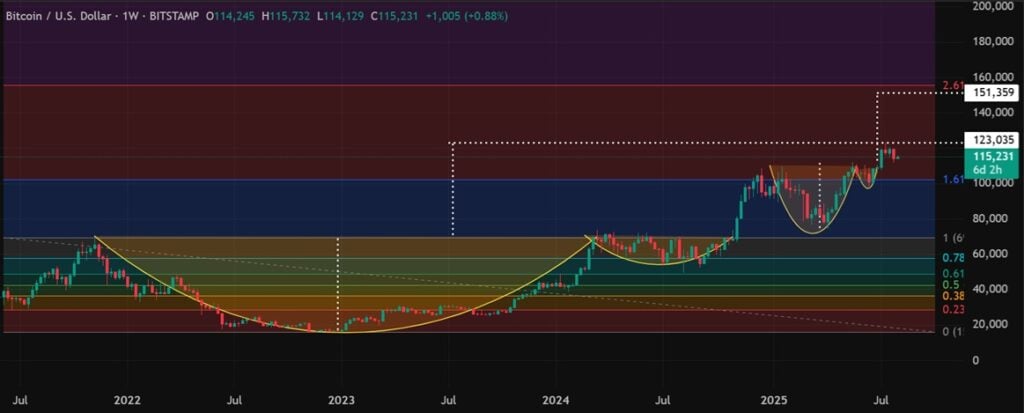This screenshot has height=413, width=1024.
Task: Click the +1,005 (+0.88%) change readout
Action: pyautogui.click(x=466, y=16)
